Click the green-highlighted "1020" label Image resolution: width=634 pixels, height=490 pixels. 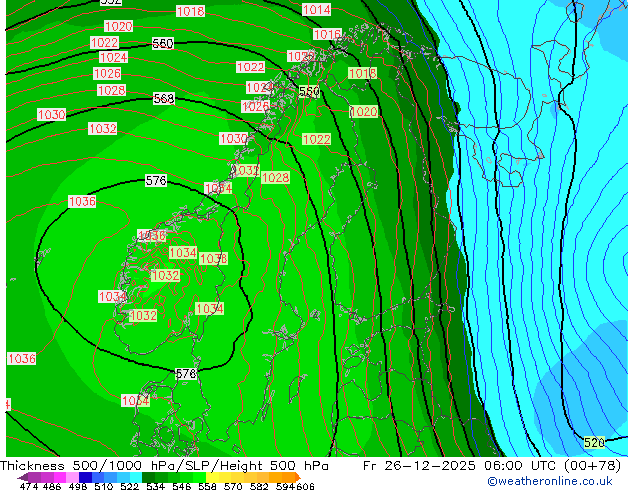click(x=364, y=112)
